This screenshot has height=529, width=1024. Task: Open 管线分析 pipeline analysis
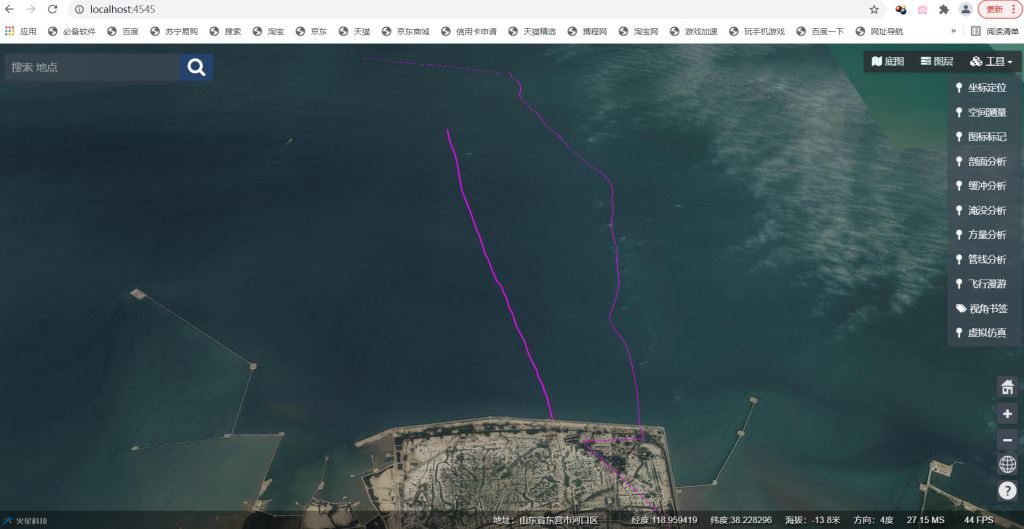click(981, 259)
